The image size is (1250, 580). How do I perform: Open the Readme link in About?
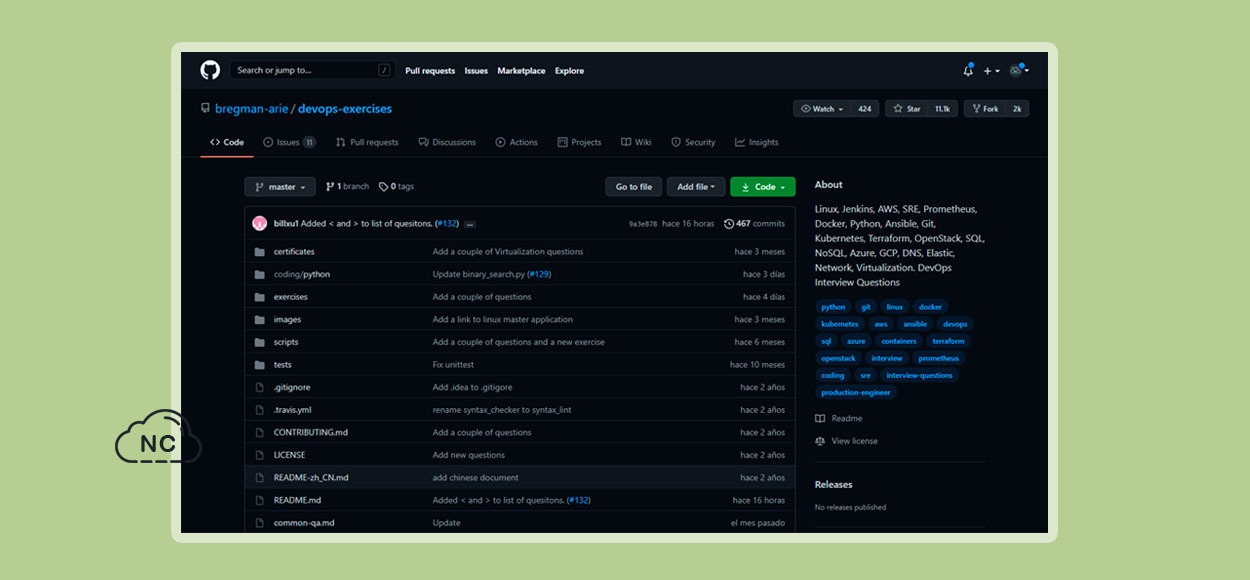[x=838, y=419]
